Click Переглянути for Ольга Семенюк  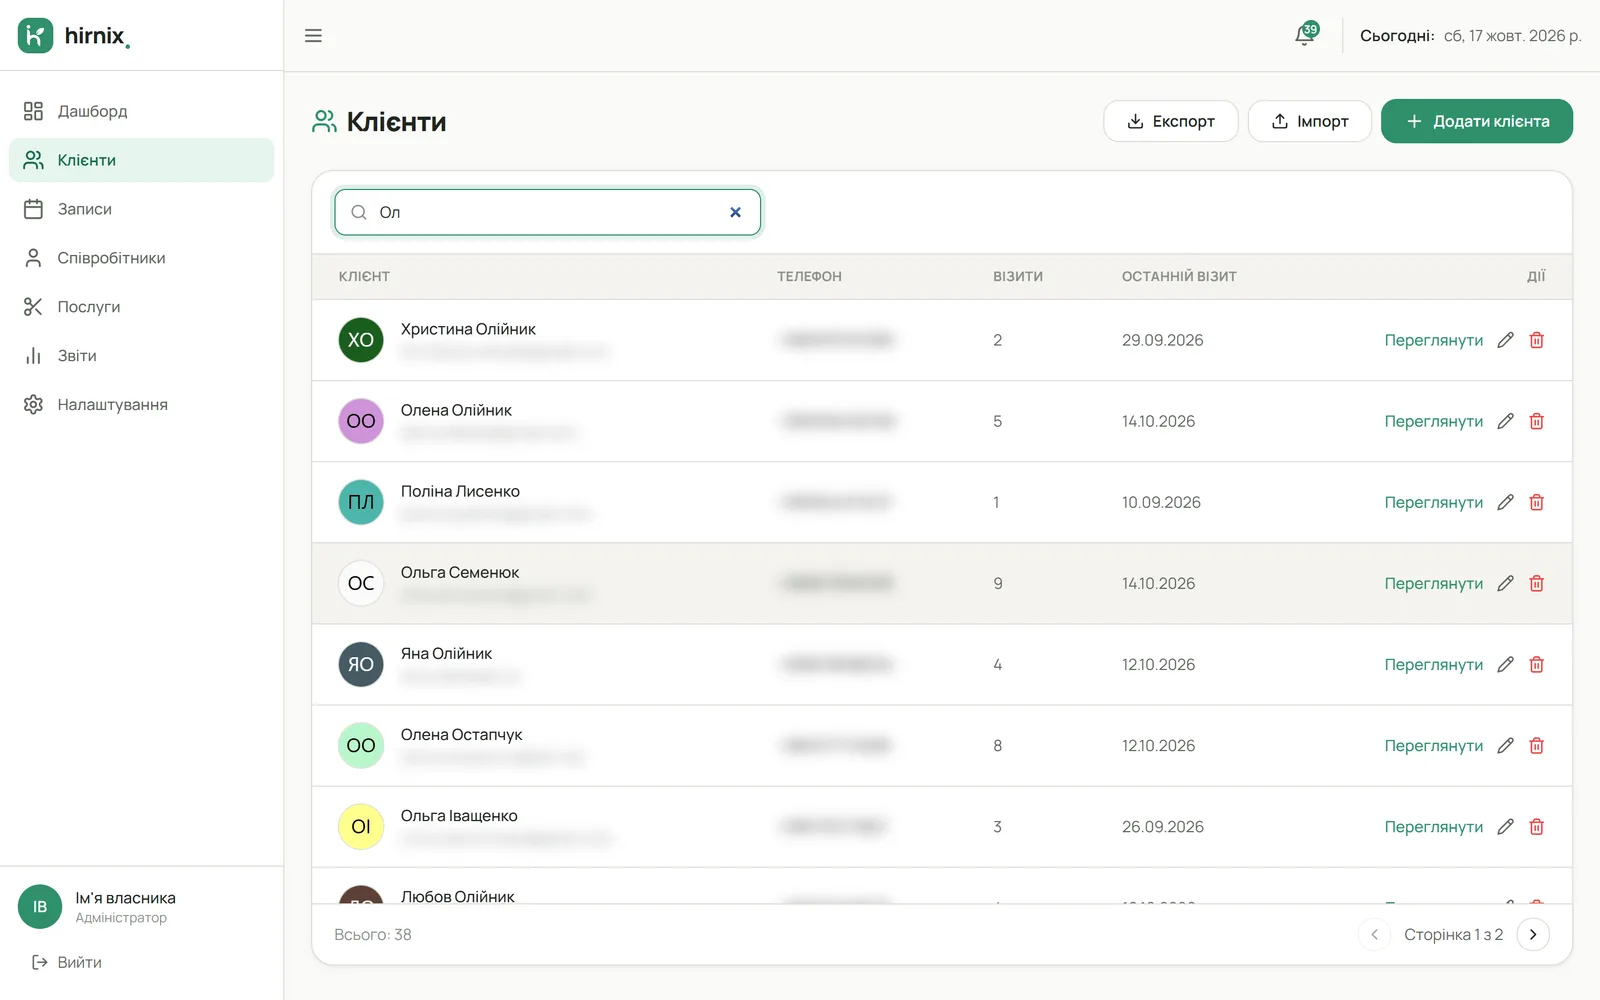click(1433, 583)
